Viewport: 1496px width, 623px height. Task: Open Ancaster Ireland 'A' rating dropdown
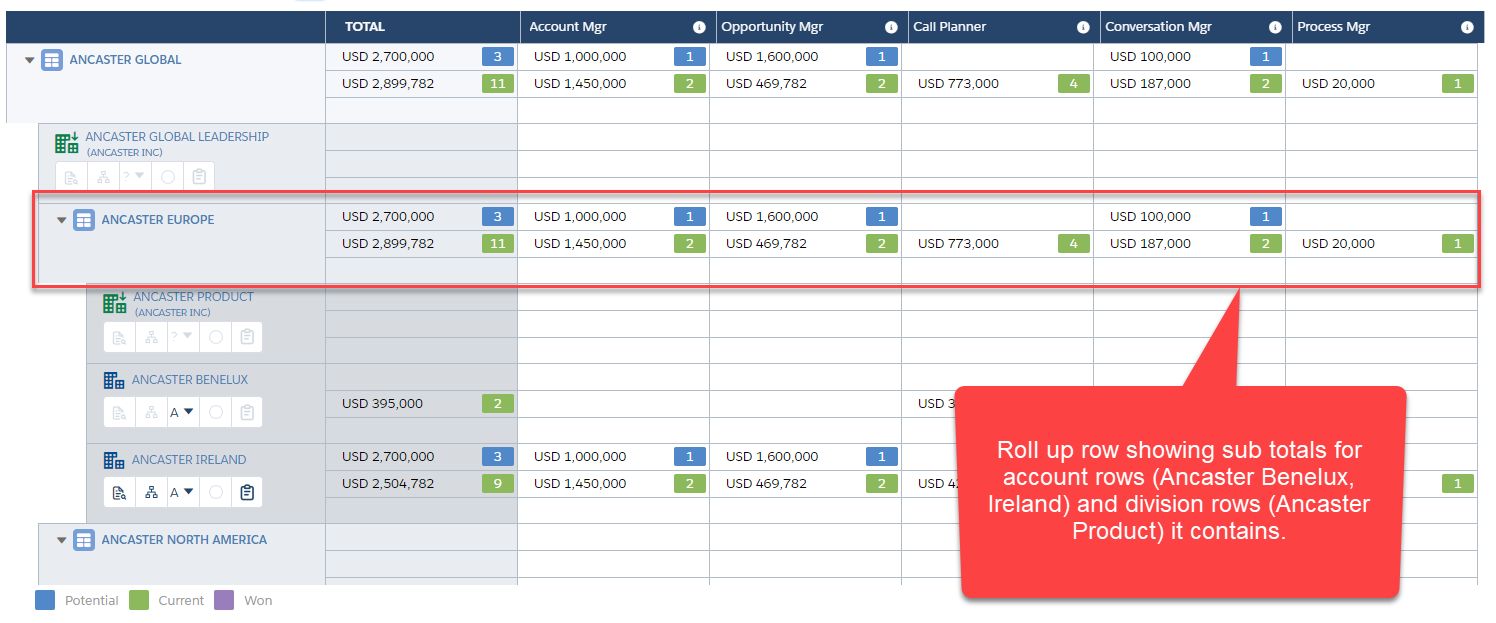coord(182,492)
